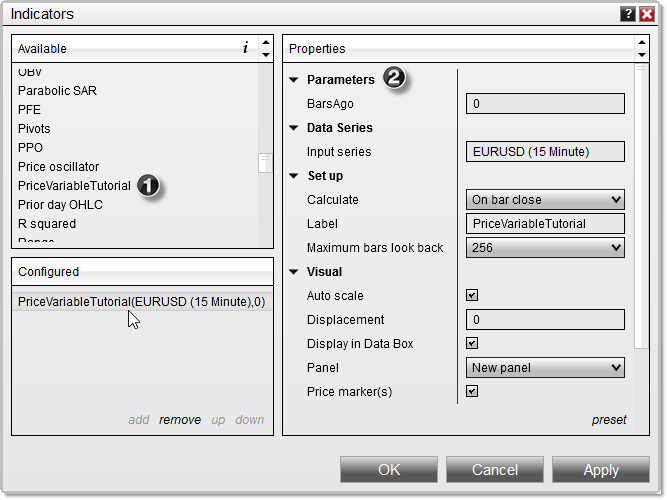Open the Panel dropdown
667x500 pixels.
tap(545, 368)
